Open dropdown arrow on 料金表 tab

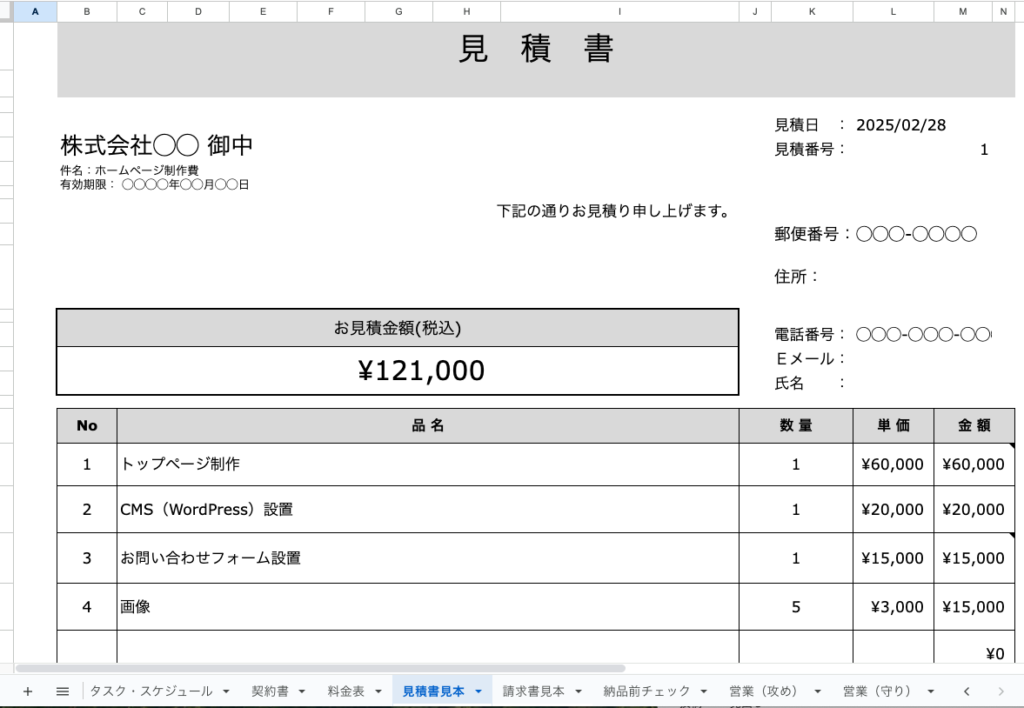click(x=378, y=691)
